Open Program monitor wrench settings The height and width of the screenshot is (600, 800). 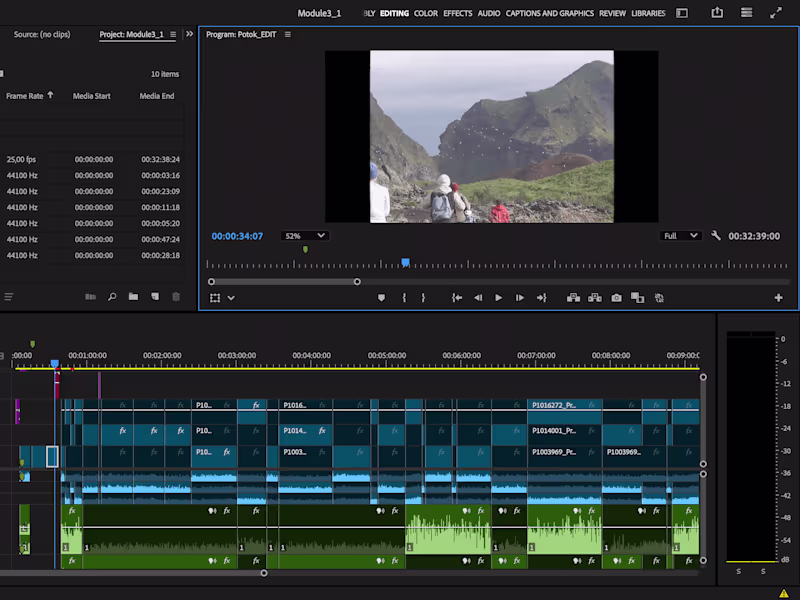click(x=716, y=236)
